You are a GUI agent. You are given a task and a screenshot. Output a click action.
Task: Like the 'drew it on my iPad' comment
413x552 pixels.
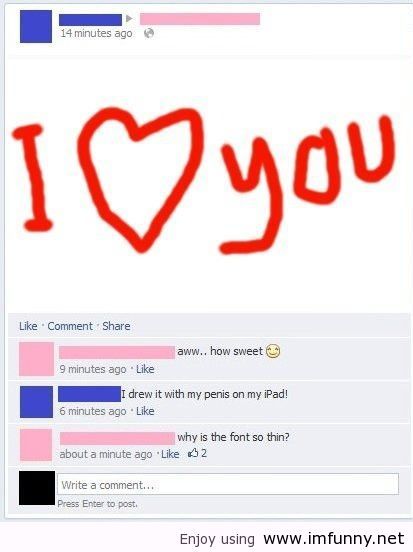(145, 411)
